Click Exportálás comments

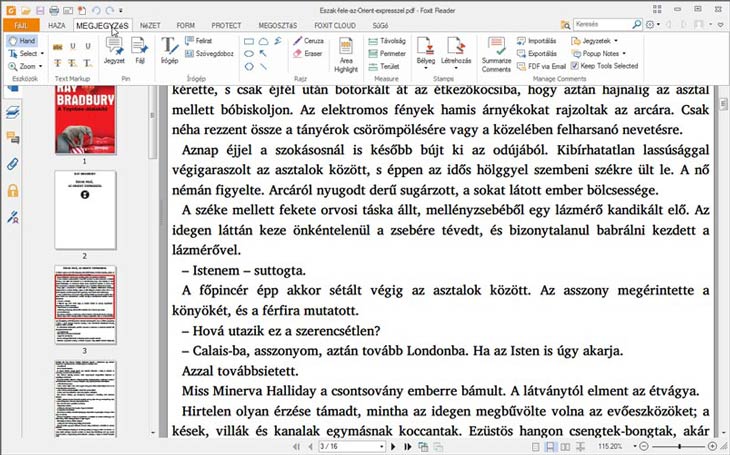pyautogui.click(x=536, y=54)
